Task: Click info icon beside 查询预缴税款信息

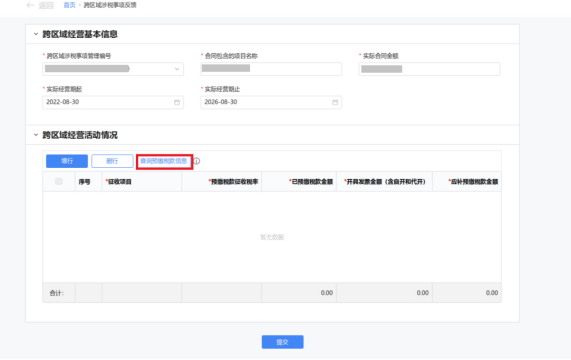Action: click(x=197, y=161)
